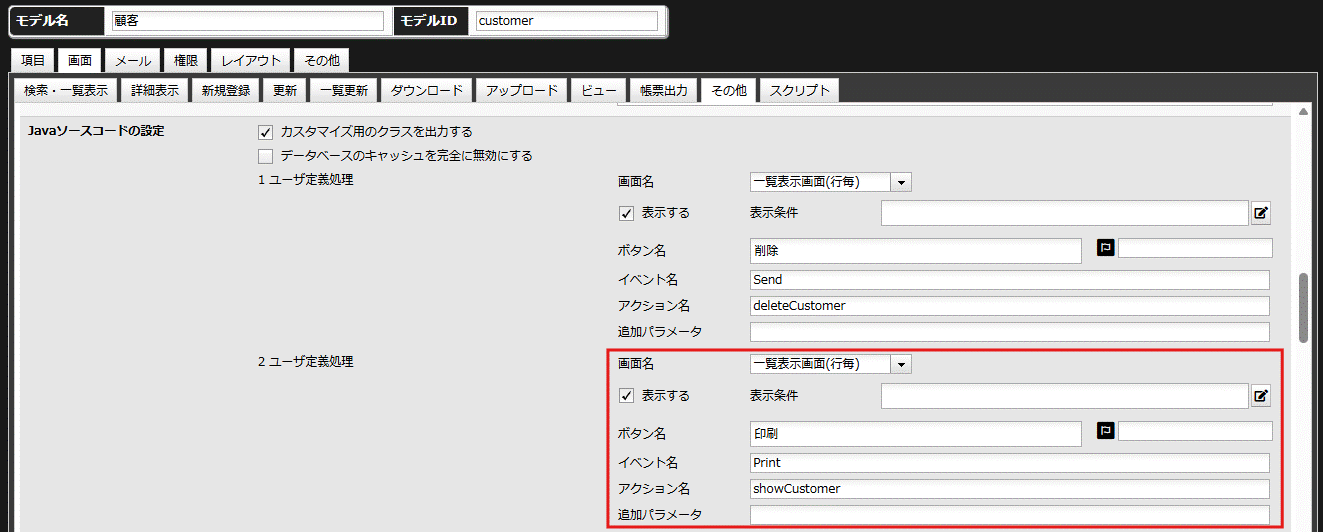The width and height of the screenshot is (1323, 532).
Task: Toggle 表示する checkbox for process 2
Action: tap(626, 396)
